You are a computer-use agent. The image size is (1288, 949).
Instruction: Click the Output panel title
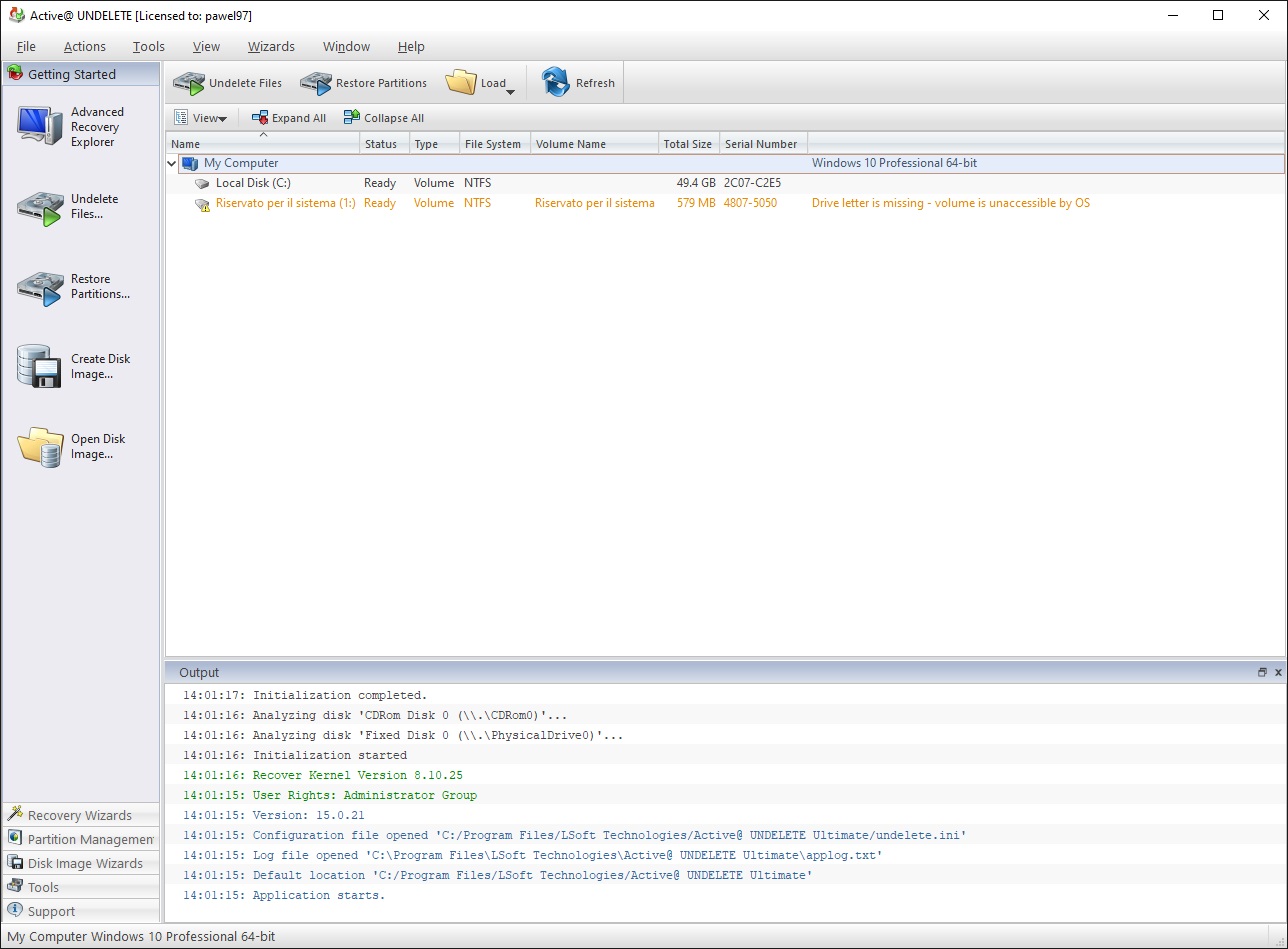(199, 673)
